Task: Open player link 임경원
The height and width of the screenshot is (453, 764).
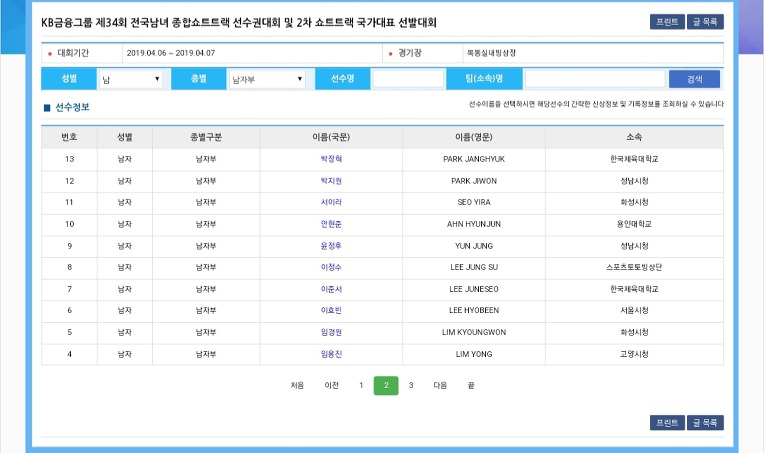Action: (331, 332)
